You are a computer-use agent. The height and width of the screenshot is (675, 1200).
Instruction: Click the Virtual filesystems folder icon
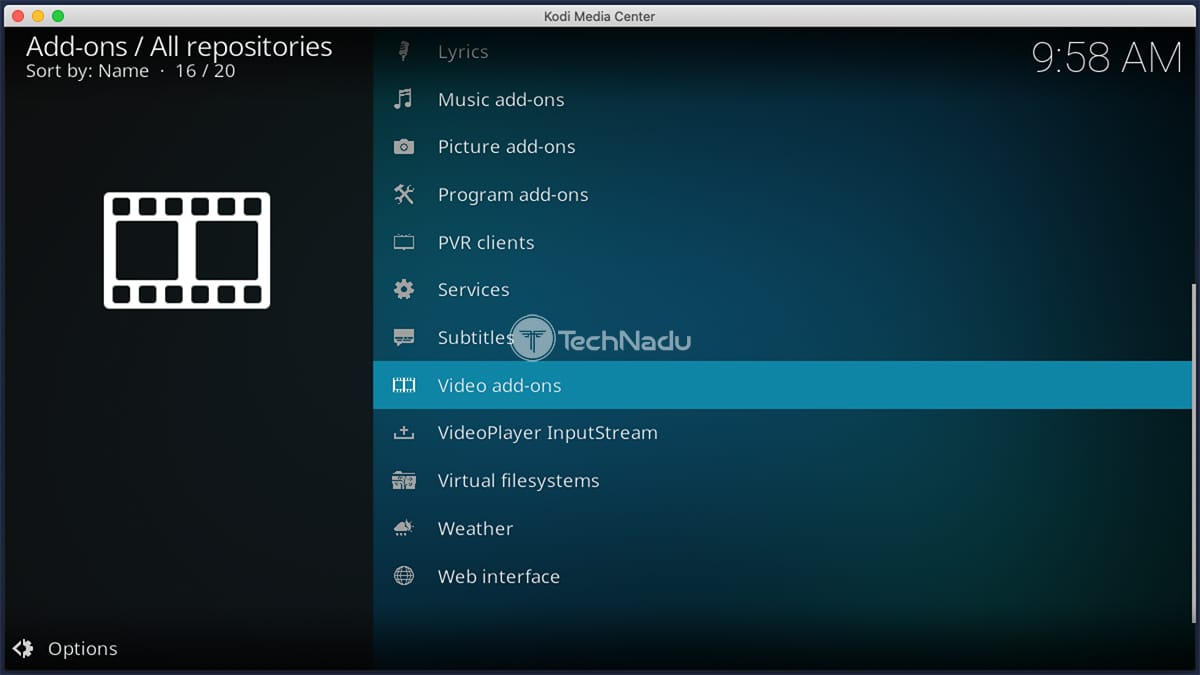tap(404, 481)
